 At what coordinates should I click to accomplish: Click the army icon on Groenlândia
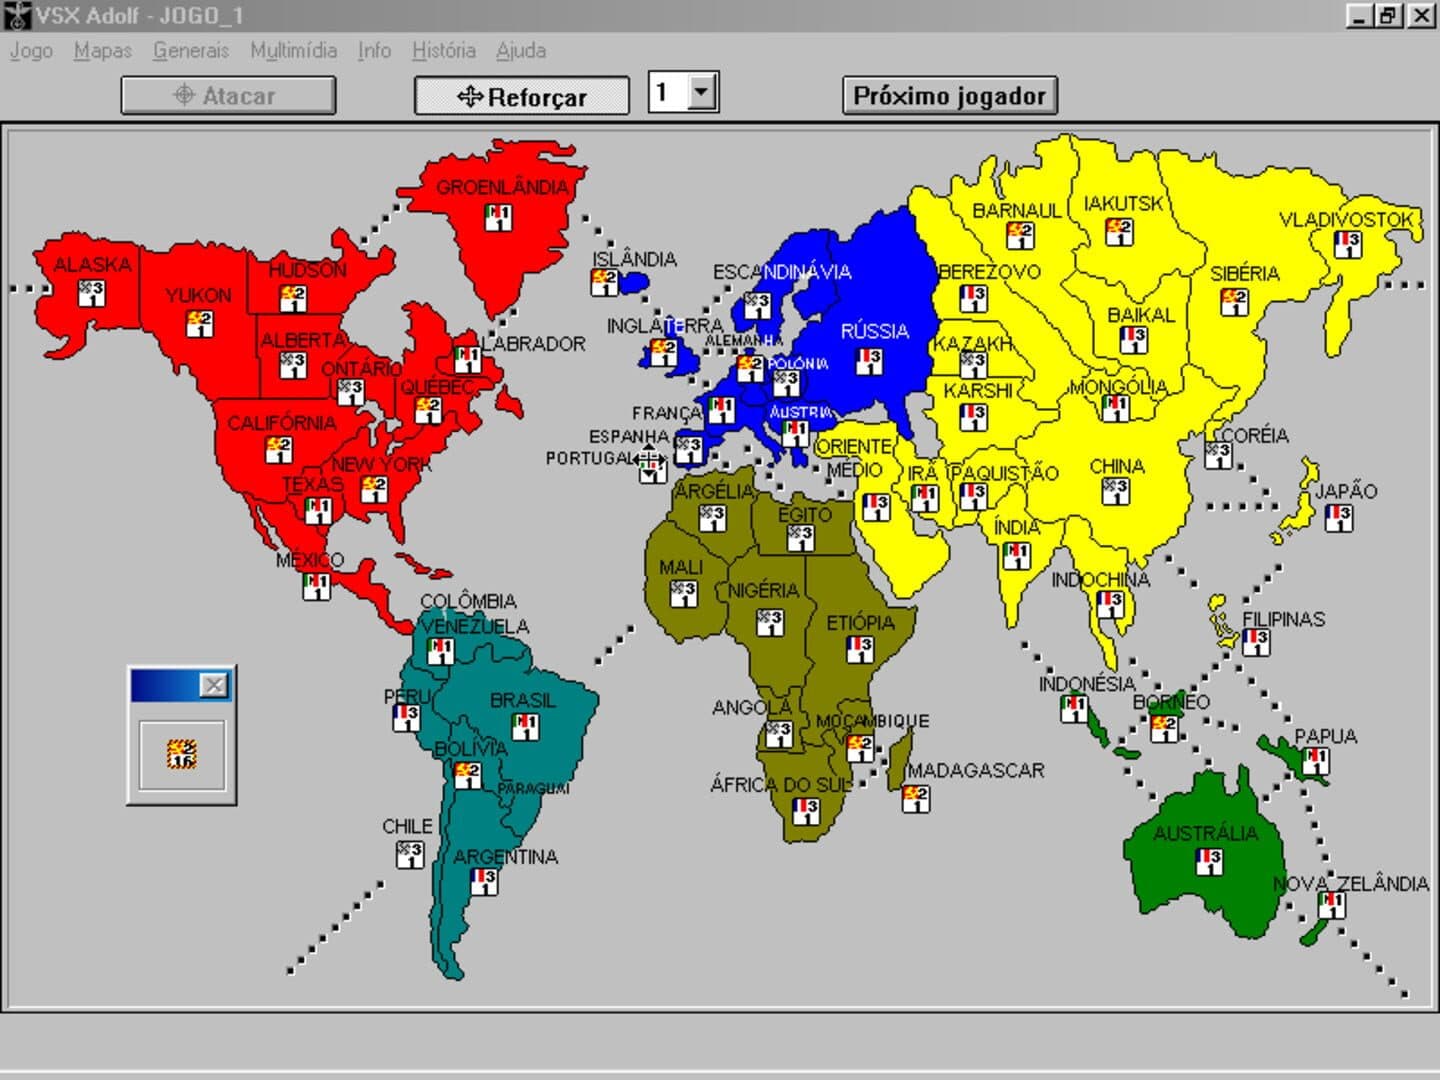click(x=498, y=216)
